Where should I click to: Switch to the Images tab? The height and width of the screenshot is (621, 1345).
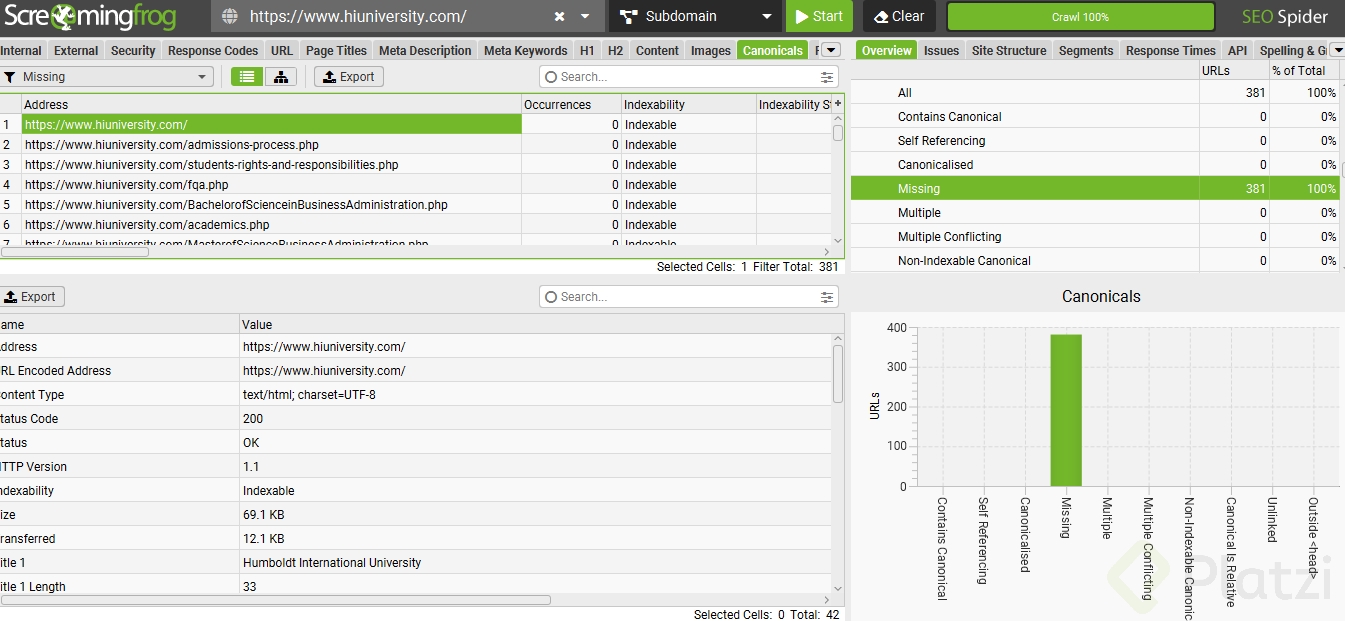pos(711,51)
